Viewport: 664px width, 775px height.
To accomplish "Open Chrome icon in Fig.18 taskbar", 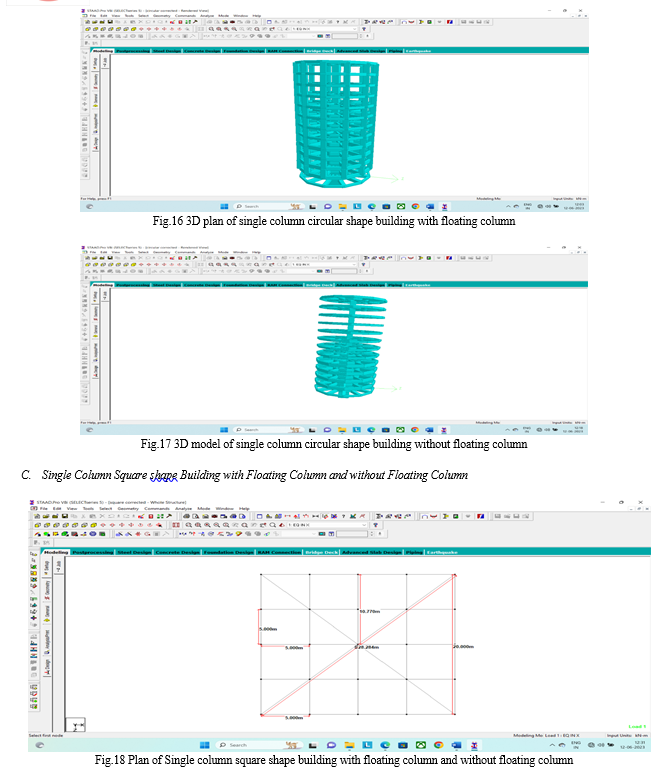I will 438,745.
